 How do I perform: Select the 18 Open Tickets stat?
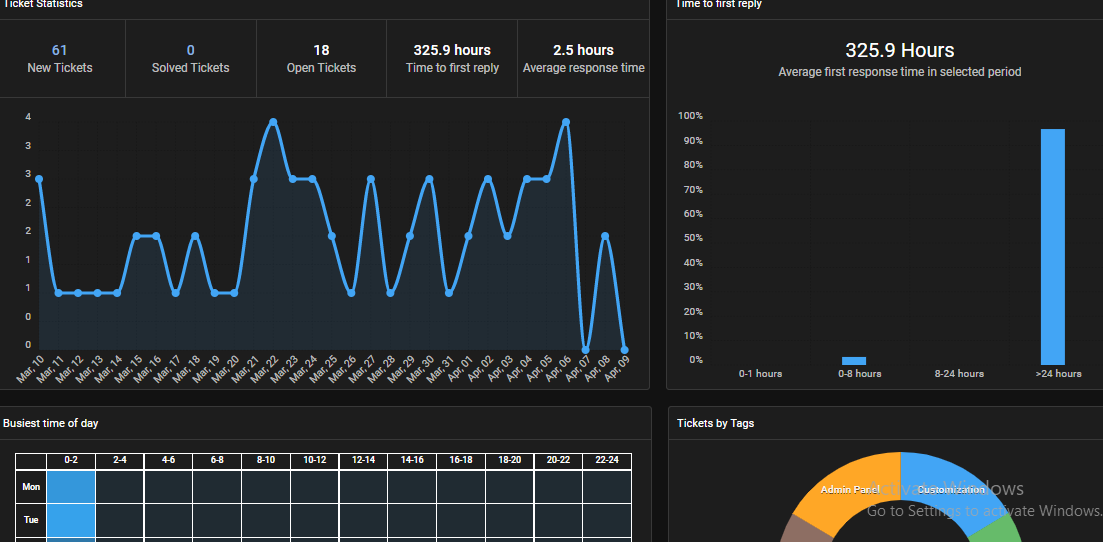coord(321,58)
